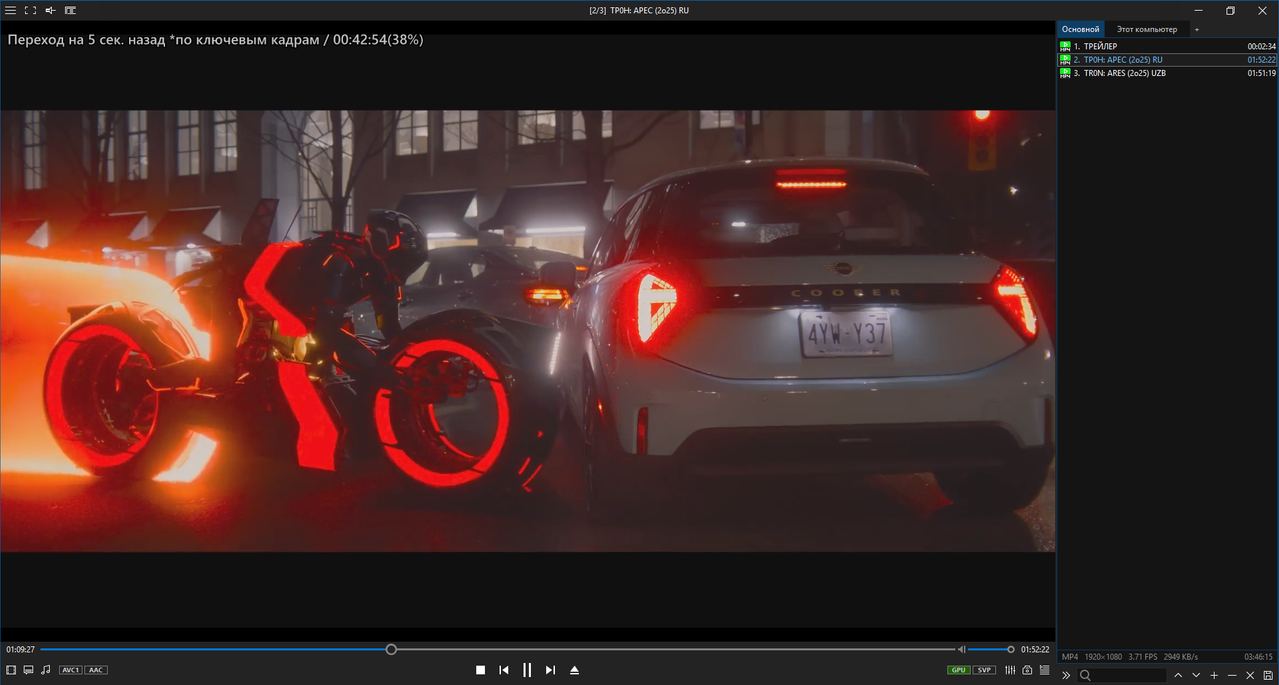The height and width of the screenshot is (685, 1279).
Task: Remove item with playlist minus icon
Action: pos(1232,676)
